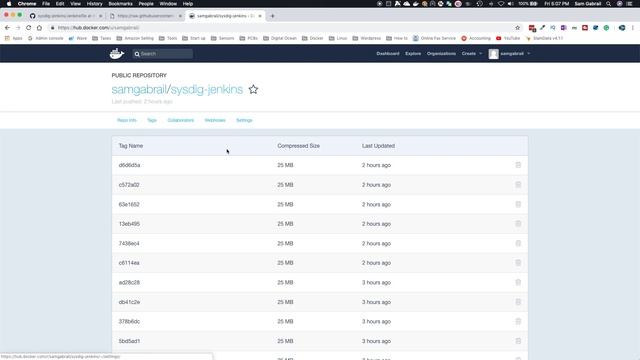The image size is (640, 360).
Task: Delete tag 63e1652 with trash icon
Action: click(518, 204)
